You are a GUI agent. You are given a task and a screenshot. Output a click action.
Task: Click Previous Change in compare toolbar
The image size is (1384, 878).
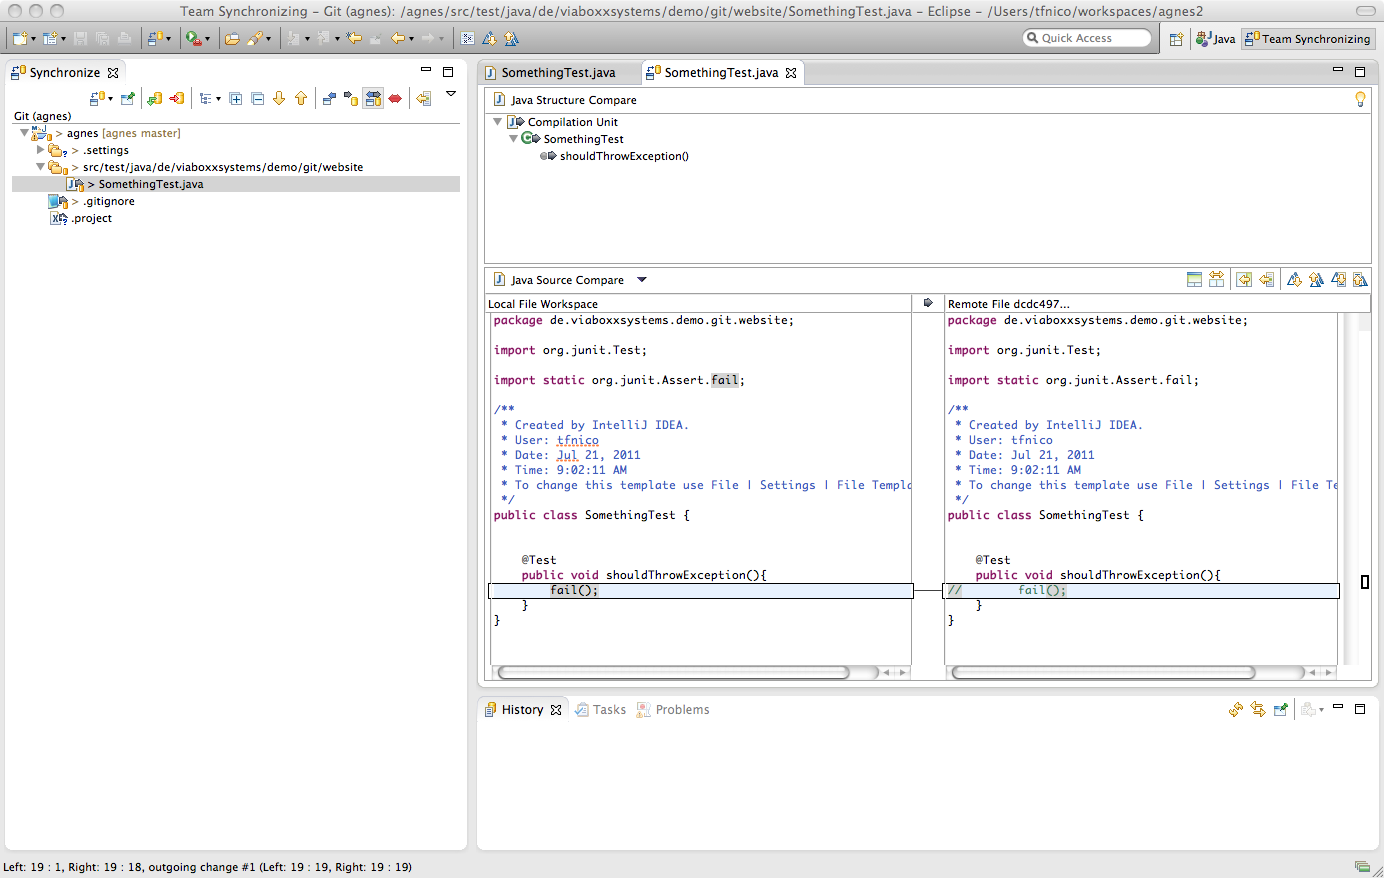[1360, 280]
